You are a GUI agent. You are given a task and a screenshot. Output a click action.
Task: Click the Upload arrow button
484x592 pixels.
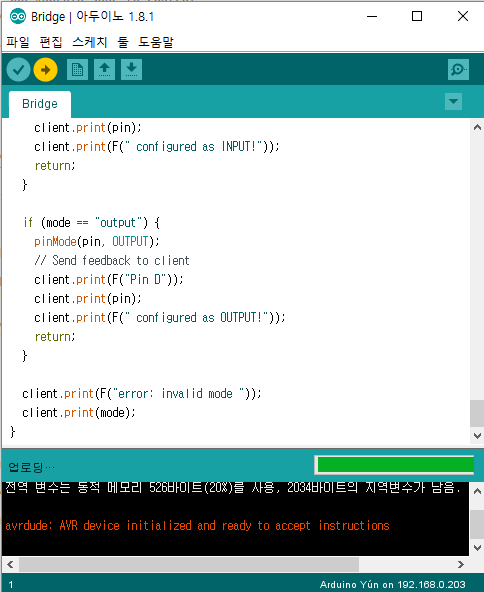click(x=45, y=70)
